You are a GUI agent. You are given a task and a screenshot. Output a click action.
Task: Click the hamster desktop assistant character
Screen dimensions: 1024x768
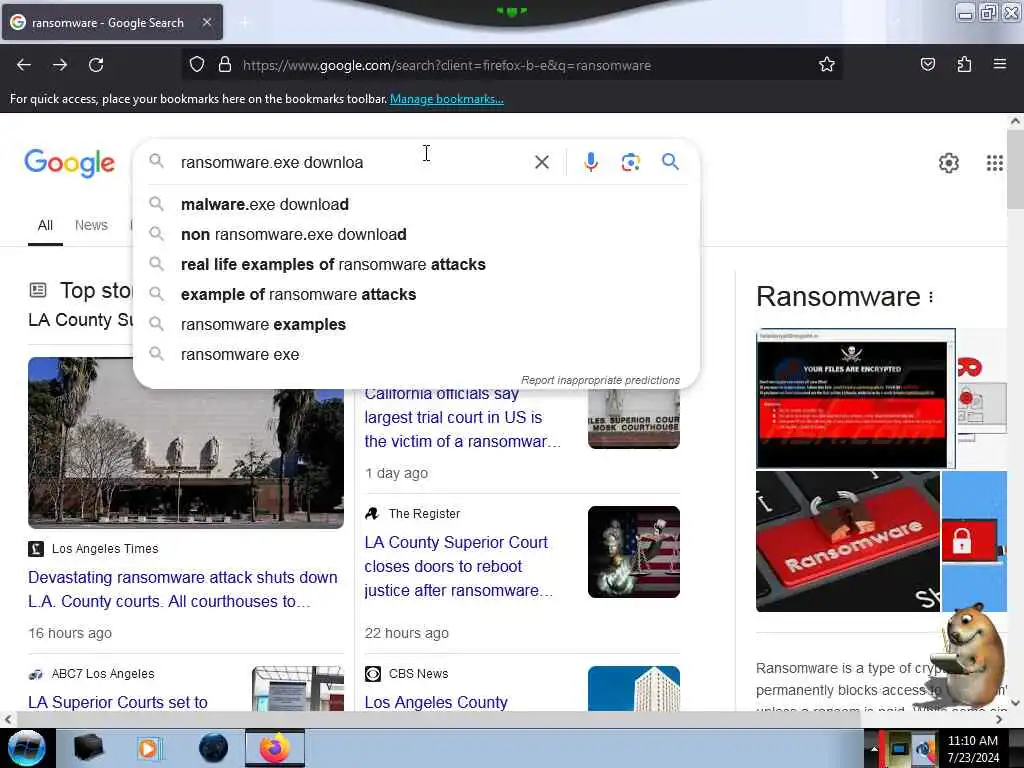click(970, 656)
